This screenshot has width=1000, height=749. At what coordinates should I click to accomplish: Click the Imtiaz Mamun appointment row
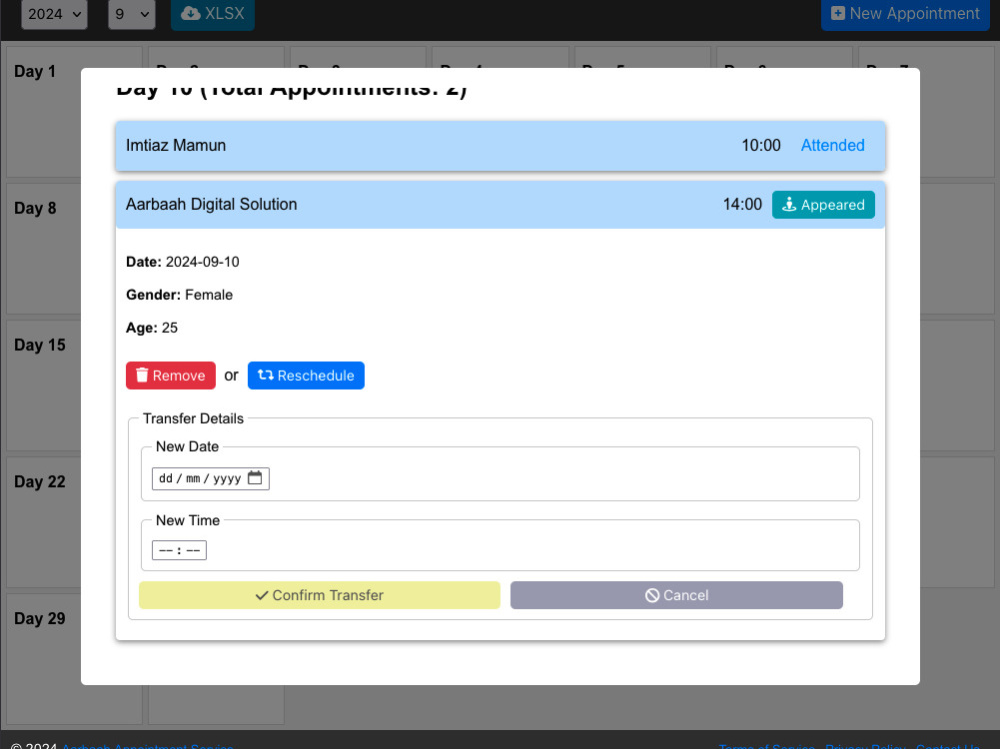point(500,145)
